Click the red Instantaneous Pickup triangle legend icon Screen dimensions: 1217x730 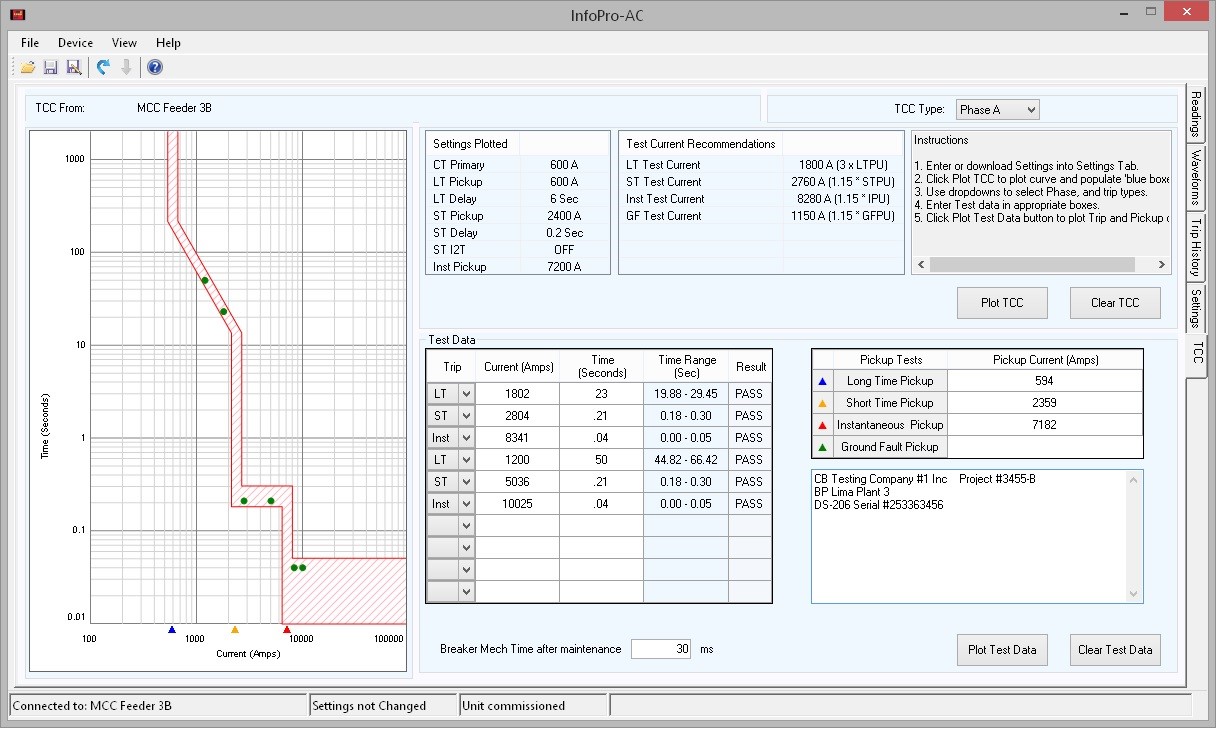tap(823, 425)
